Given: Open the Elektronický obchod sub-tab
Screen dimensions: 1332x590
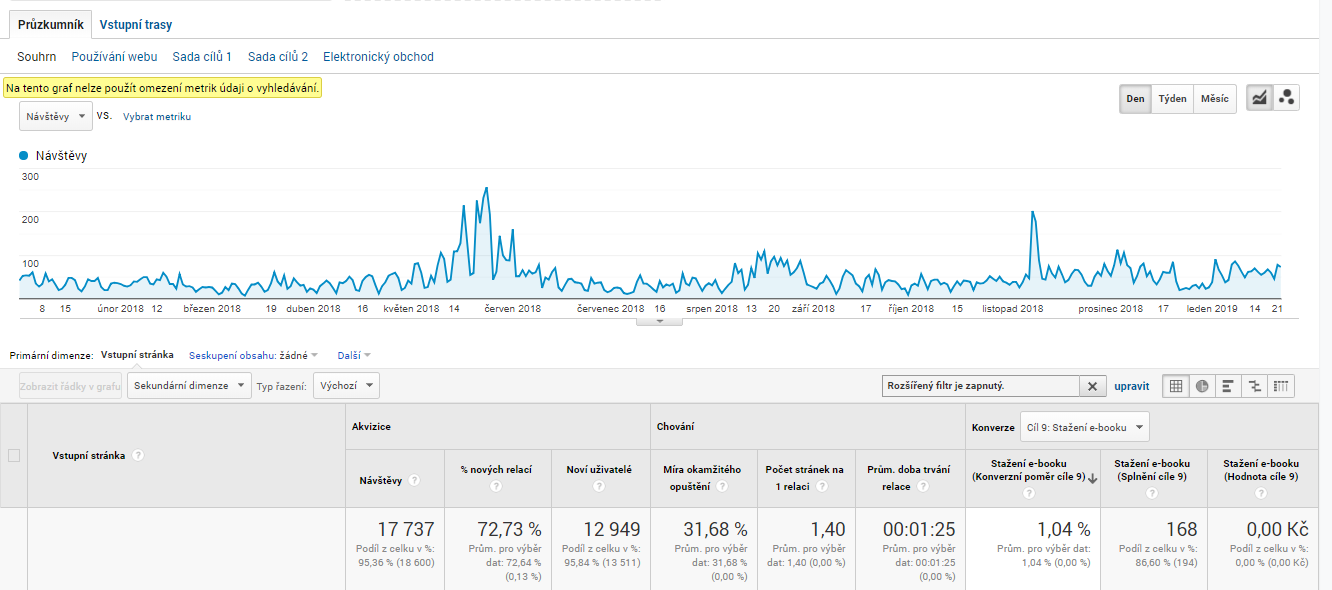Looking at the screenshot, I should 378,57.
